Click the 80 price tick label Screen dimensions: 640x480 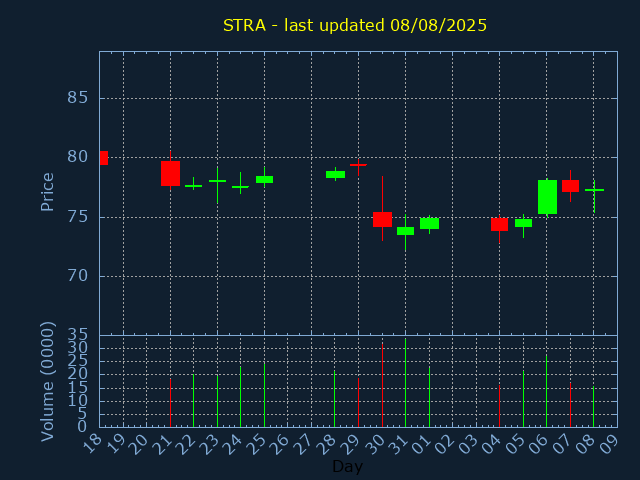(78, 157)
